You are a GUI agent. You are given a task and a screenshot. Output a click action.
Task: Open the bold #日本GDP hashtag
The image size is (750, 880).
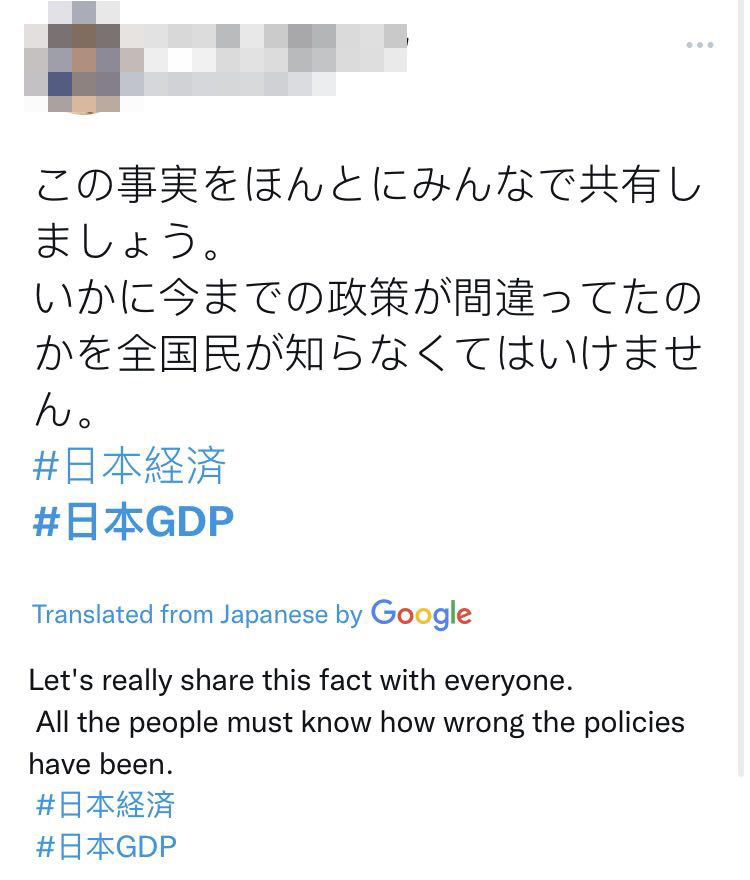click(134, 522)
